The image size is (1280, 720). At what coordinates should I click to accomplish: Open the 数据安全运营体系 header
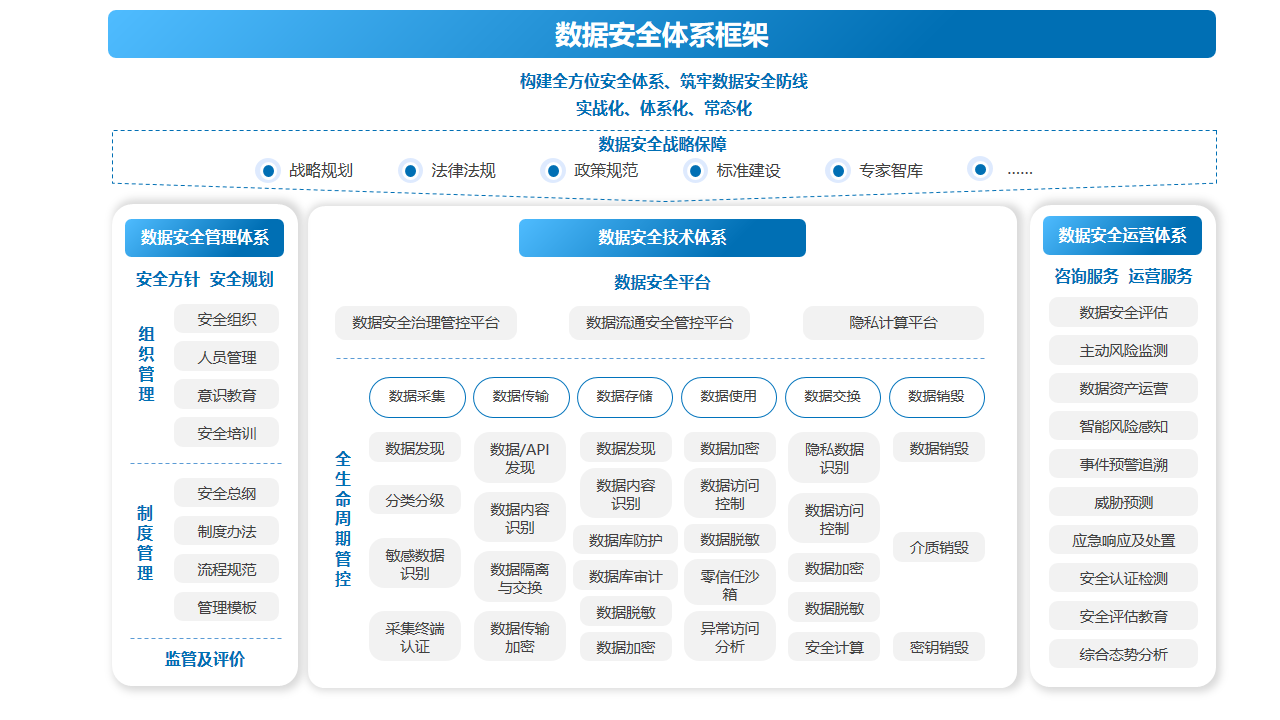coord(1122,236)
